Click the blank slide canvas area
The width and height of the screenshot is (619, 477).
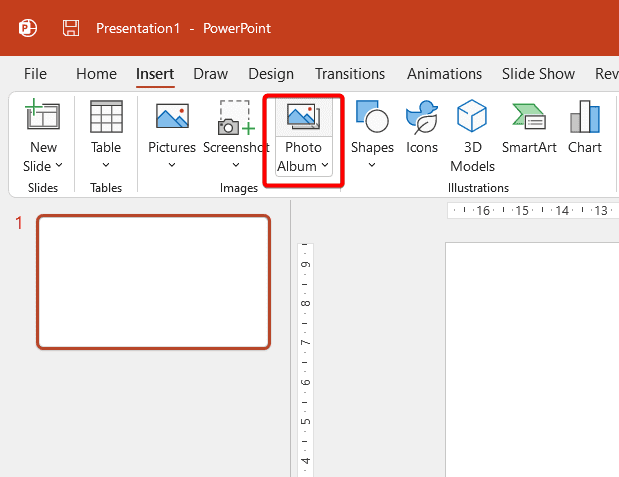click(x=530, y=360)
